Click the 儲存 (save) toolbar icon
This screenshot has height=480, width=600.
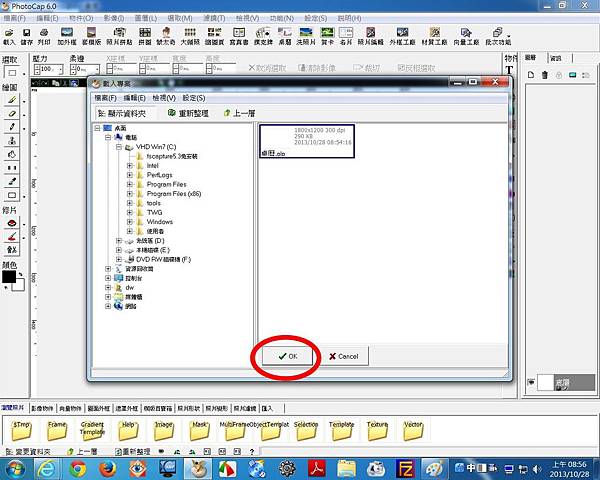click(26, 36)
